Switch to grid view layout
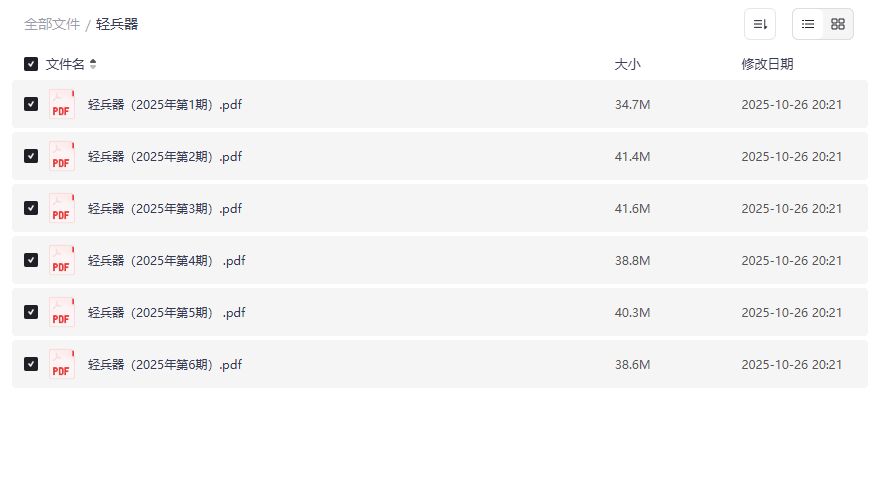 click(838, 24)
